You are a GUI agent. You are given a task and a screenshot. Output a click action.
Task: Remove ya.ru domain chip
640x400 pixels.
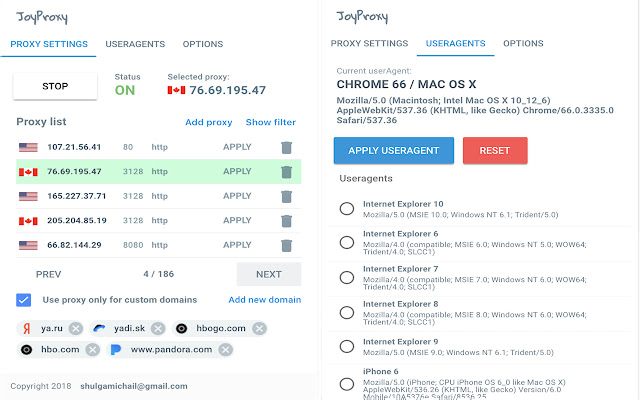pos(76,329)
